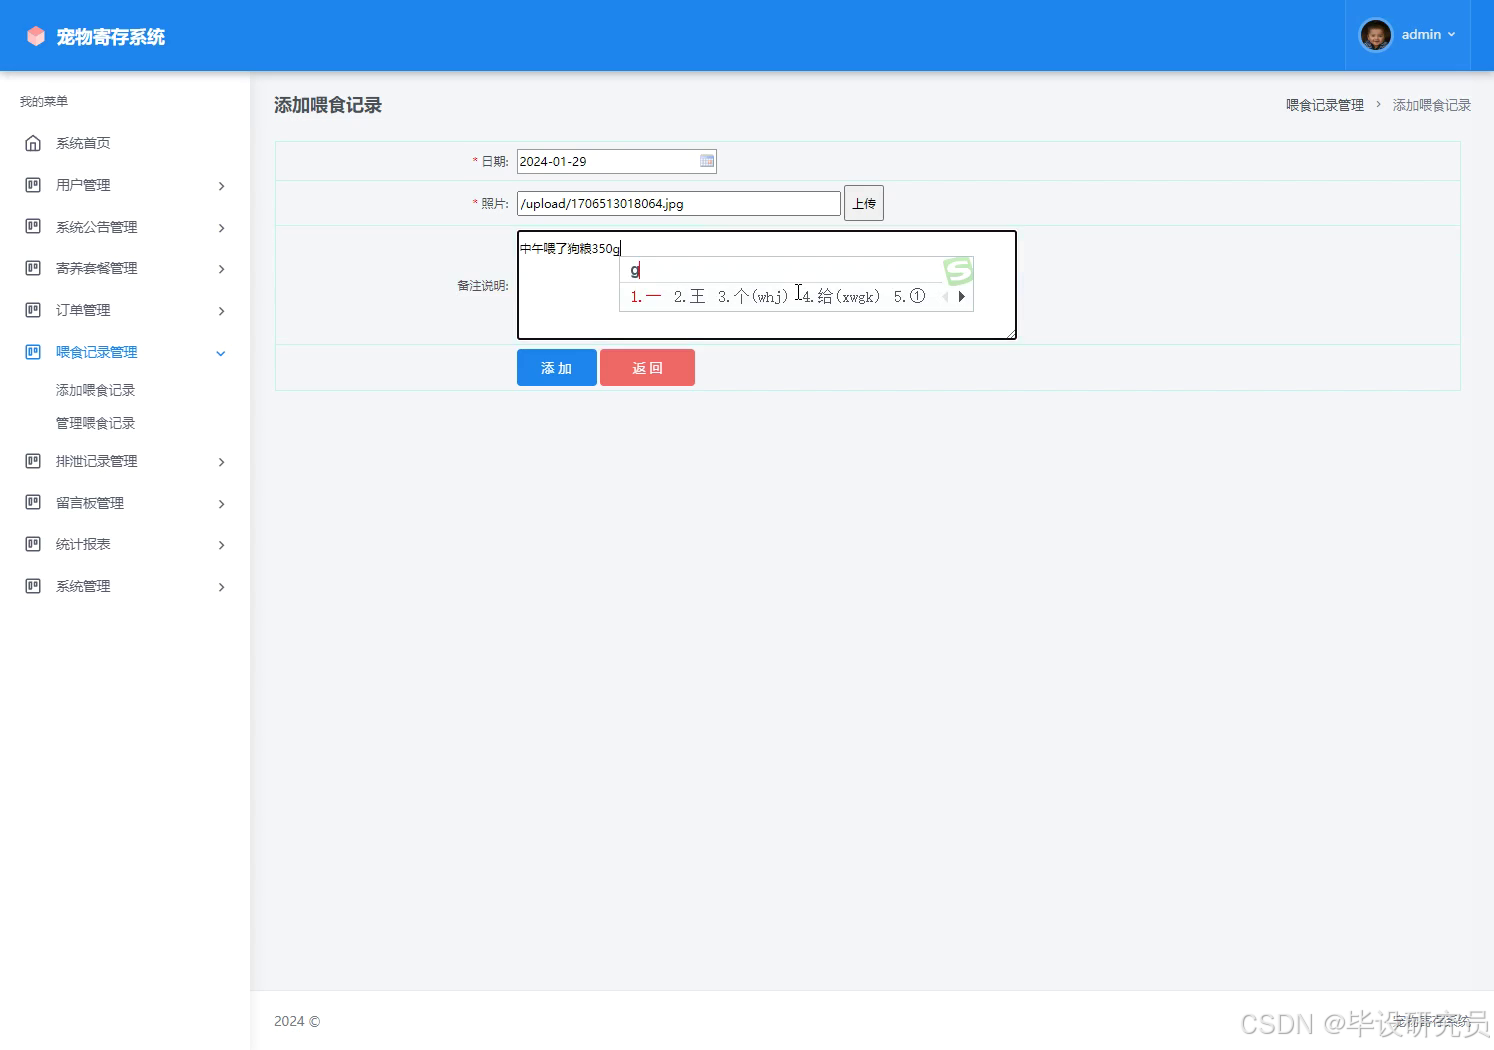
Task: Select IME candidate 5 ①
Action: pyautogui.click(x=909, y=296)
